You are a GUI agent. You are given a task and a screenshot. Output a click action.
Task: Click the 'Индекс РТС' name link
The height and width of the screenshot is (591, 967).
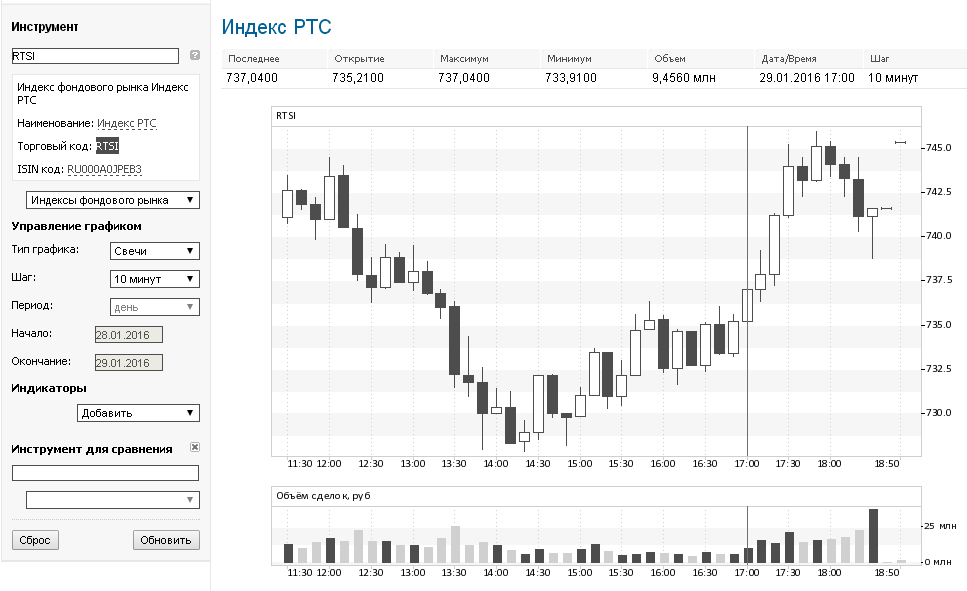click(127, 123)
